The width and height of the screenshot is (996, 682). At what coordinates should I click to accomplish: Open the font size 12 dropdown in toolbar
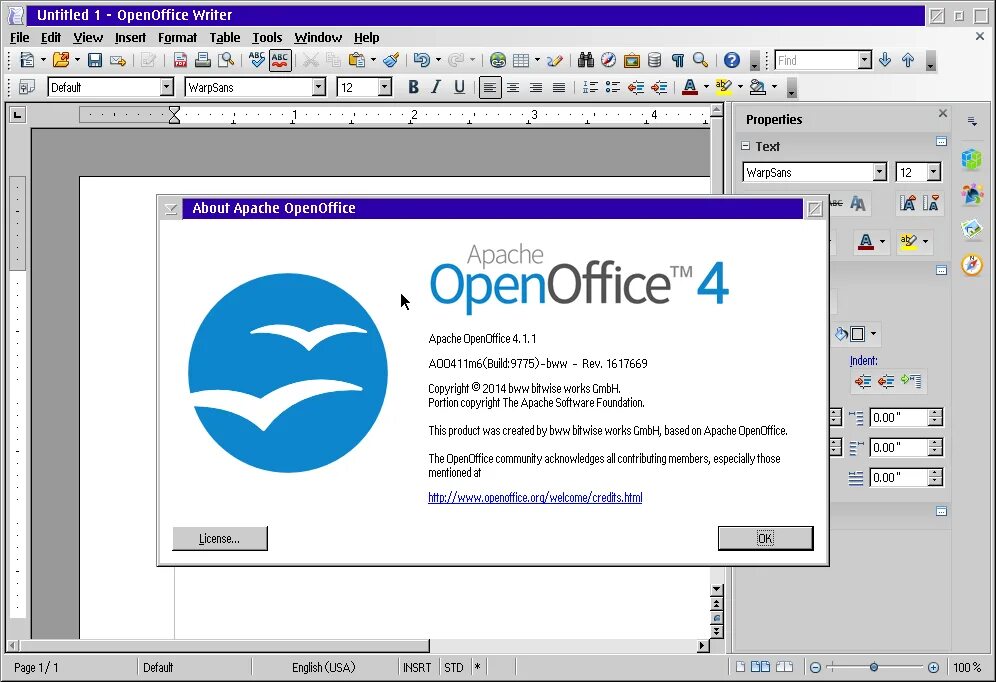click(385, 87)
